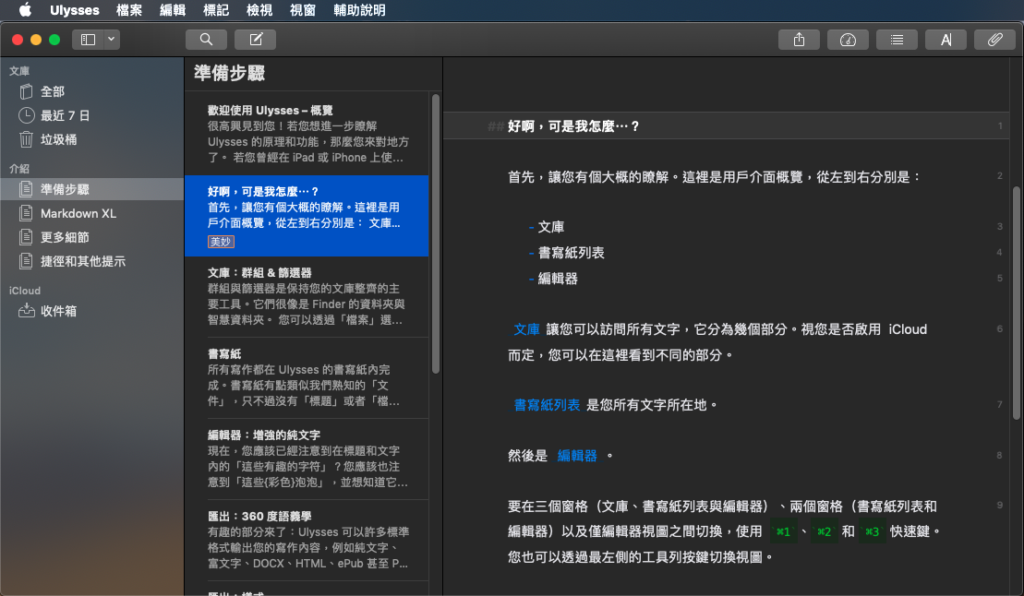Image resolution: width=1024 pixels, height=596 pixels.
Task: Click the 書寫紙列表 link in the editor
Action: (x=547, y=405)
